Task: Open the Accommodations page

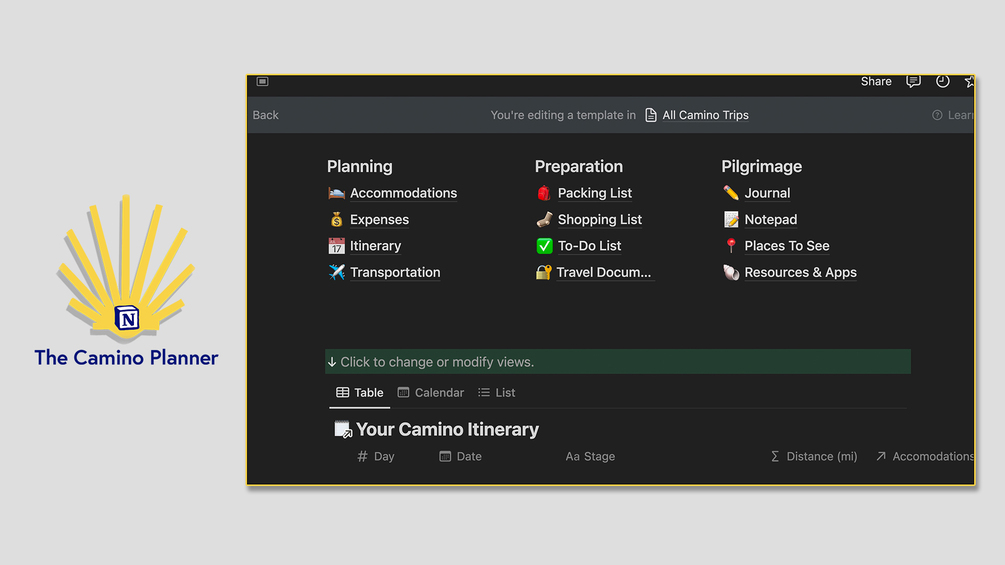Action: click(403, 193)
